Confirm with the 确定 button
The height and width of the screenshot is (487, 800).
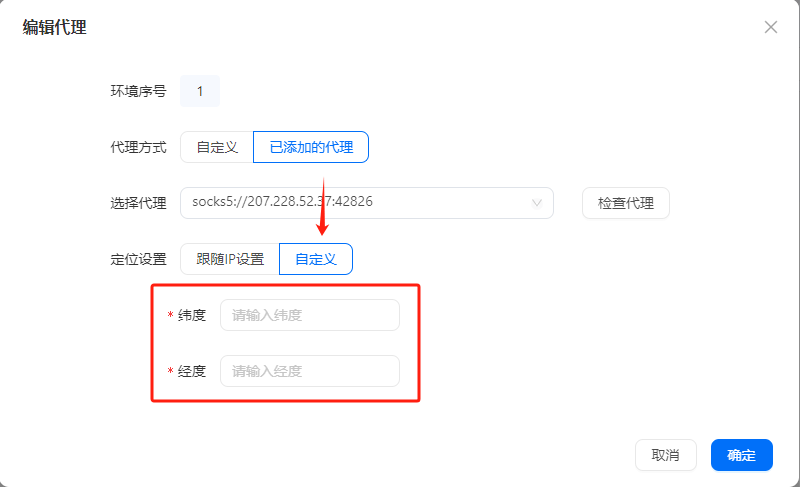(x=741, y=455)
